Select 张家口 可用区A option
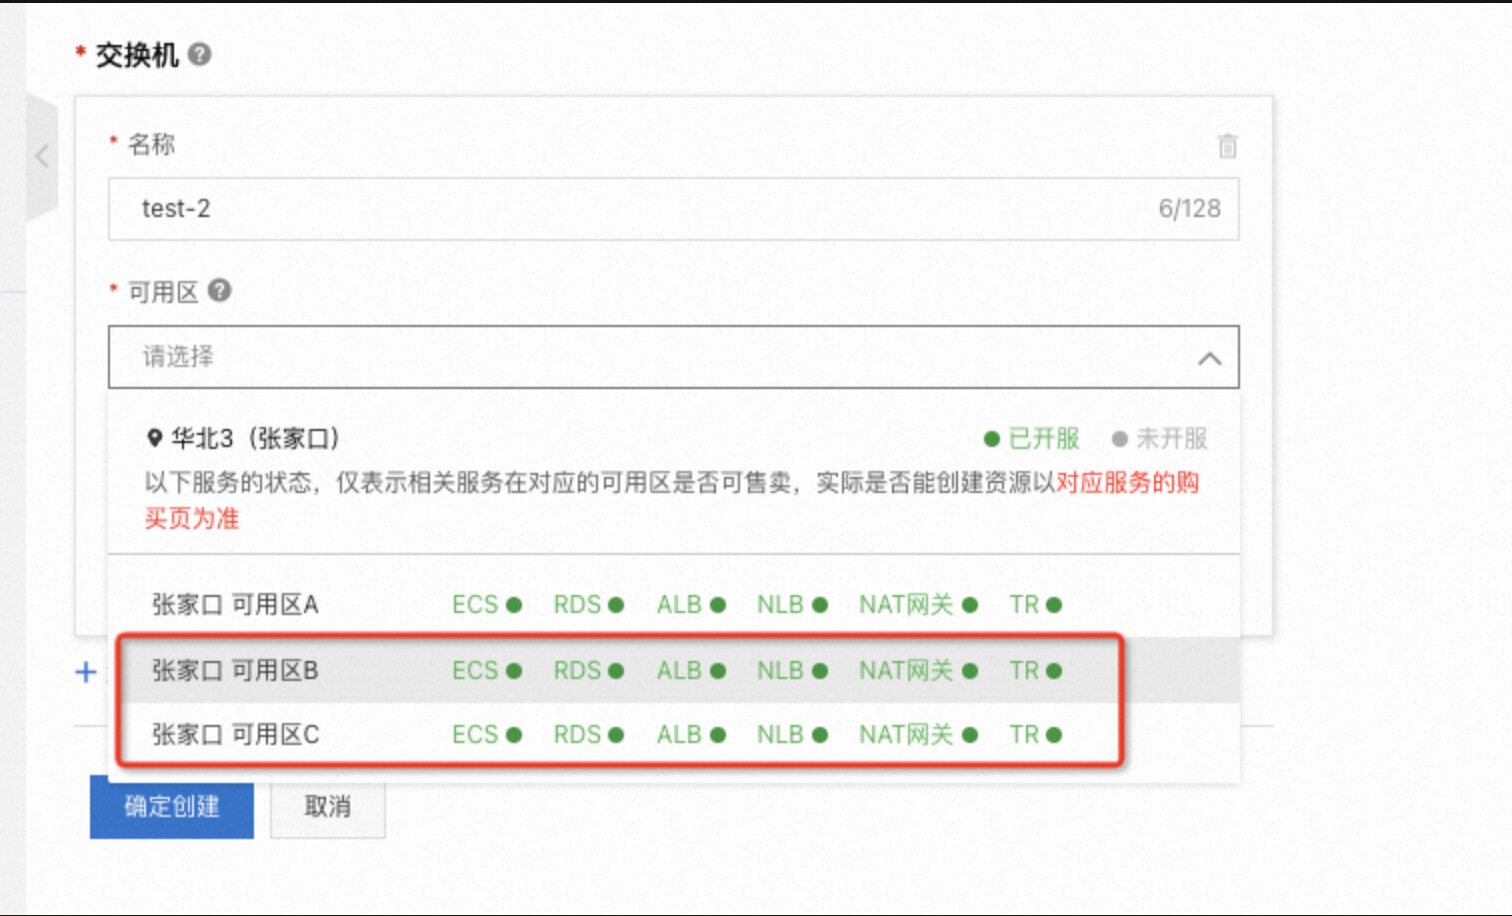Viewport: 1512px width, 916px height. (235, 605)
